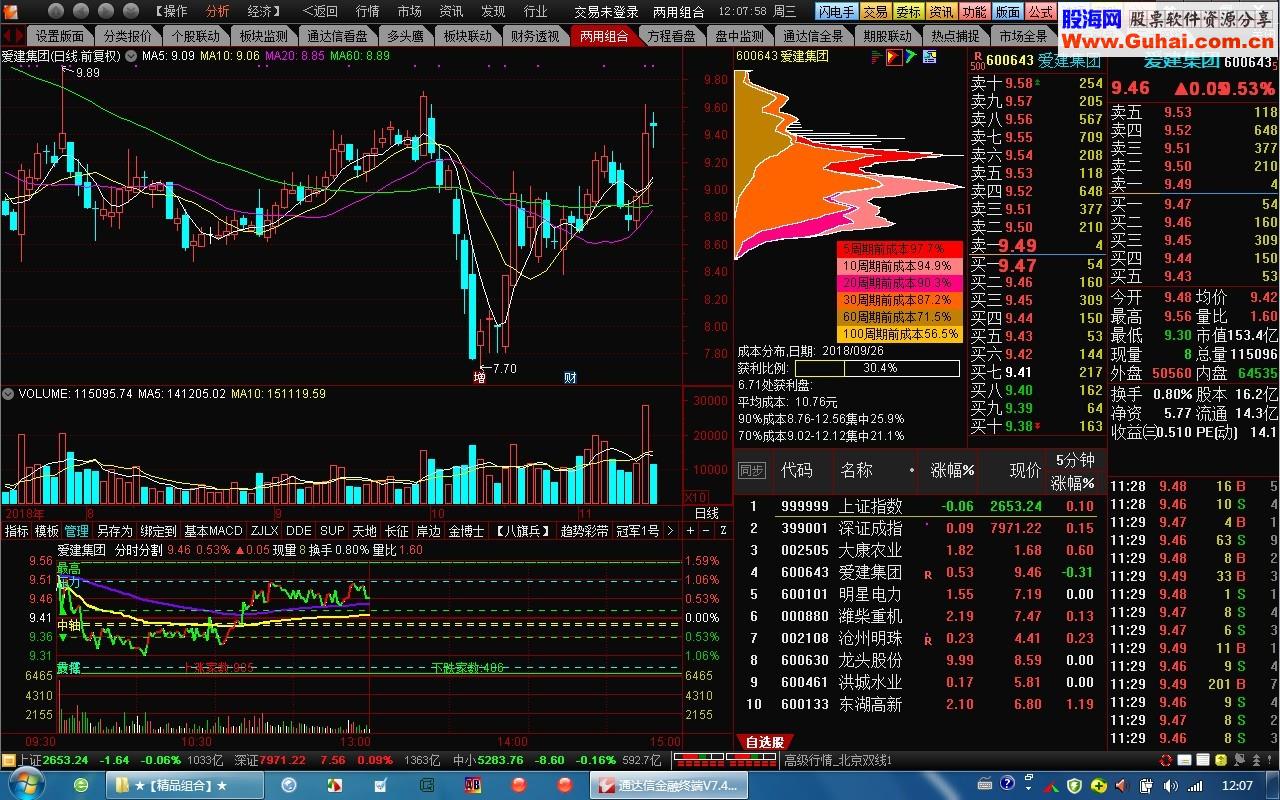
Task: Sort watchlist by 现价 column header
Action: [x=1025, y=471]
